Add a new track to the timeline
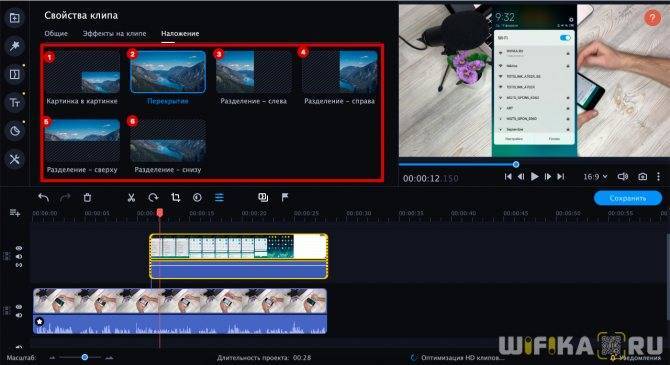670x365 pixels. coord(15,213)
